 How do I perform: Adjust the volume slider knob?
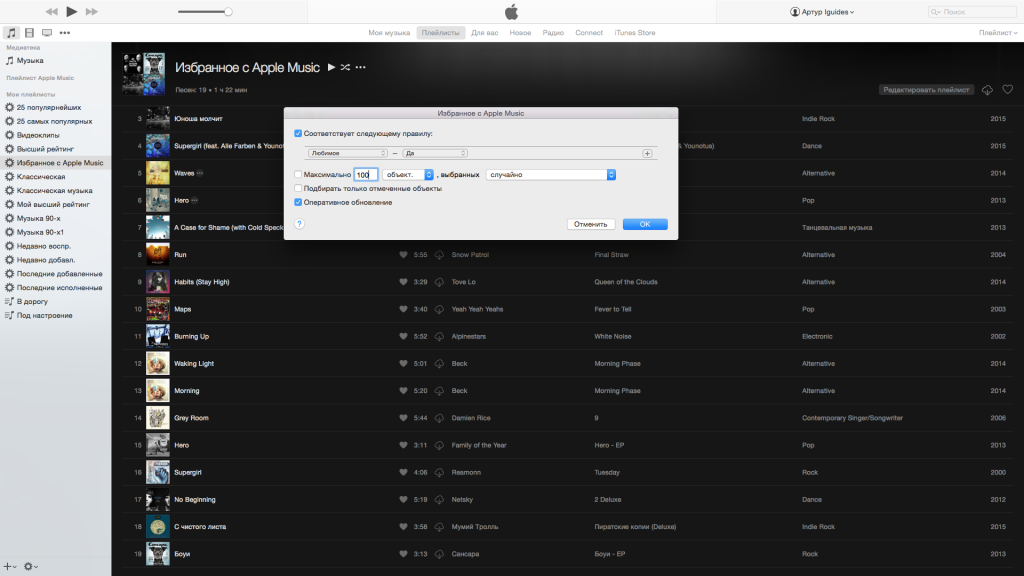[228, 12]
